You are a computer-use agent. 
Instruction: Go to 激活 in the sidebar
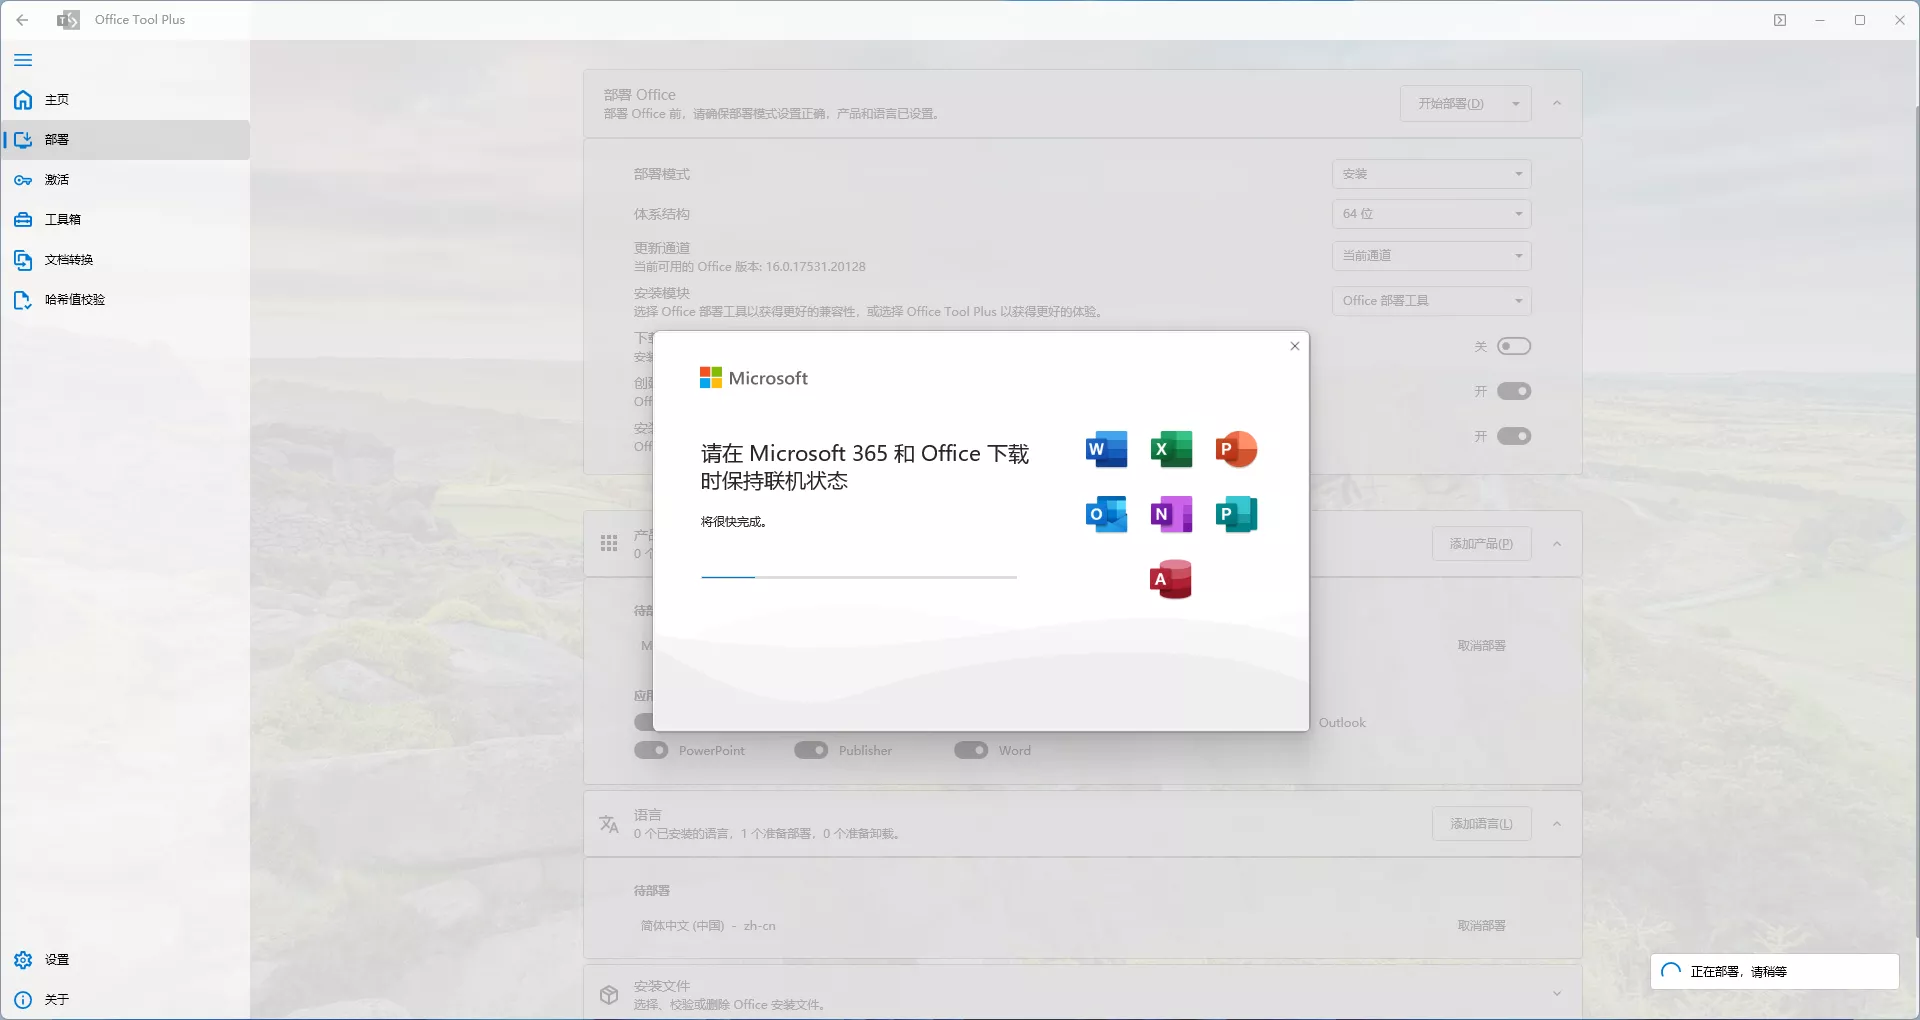point(57,180)
